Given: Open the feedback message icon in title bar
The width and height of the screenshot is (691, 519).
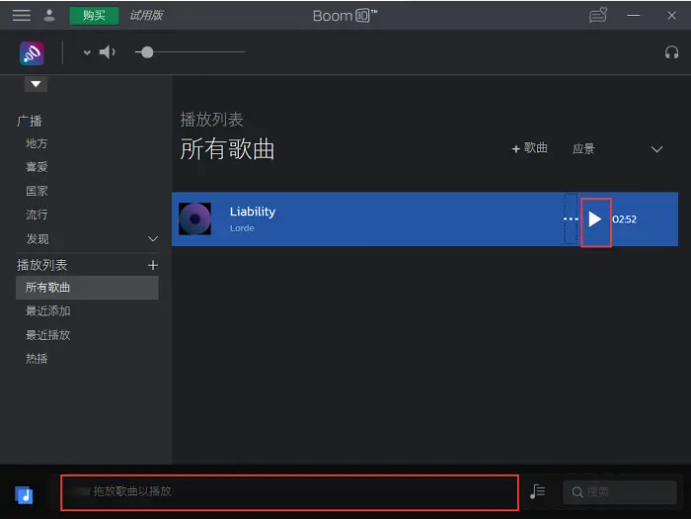Looking at the screenshot, I should tap(598, 15).
